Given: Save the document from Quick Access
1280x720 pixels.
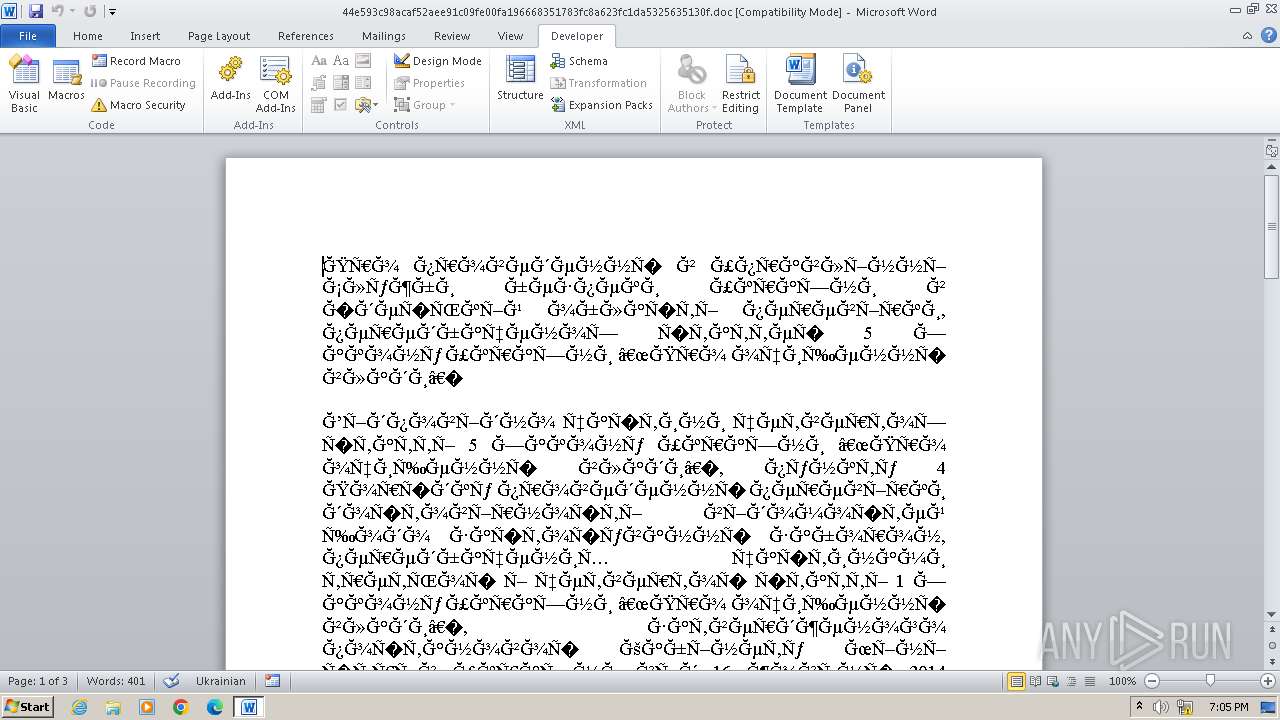Looking at the screenshot, I should (x=36, y=11).
